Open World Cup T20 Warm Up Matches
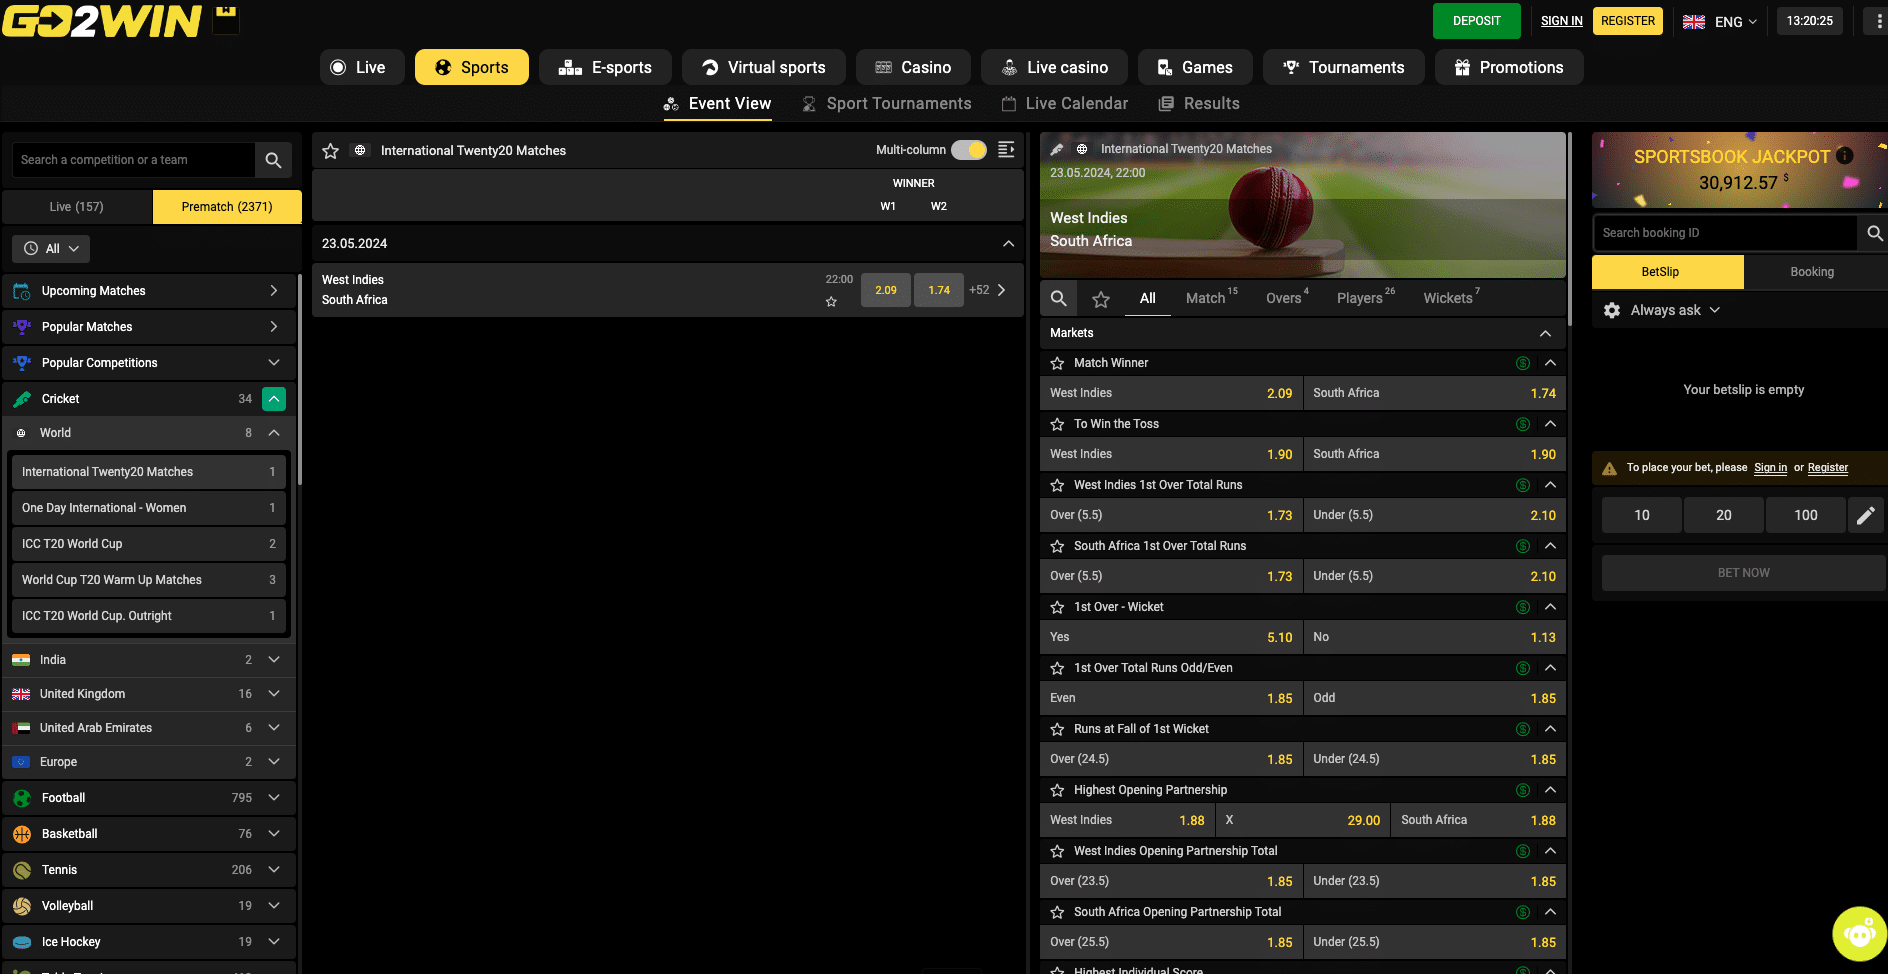This screenshot has height=974, width=1888. pos(149,580)
